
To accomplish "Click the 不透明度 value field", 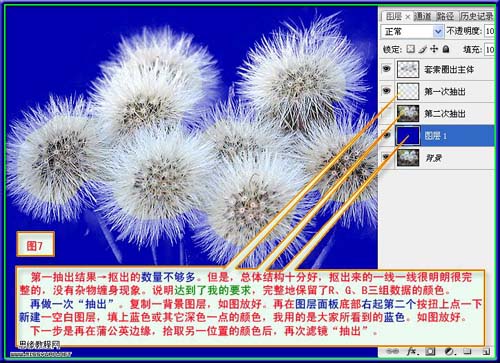I will (x=489, y=31).
